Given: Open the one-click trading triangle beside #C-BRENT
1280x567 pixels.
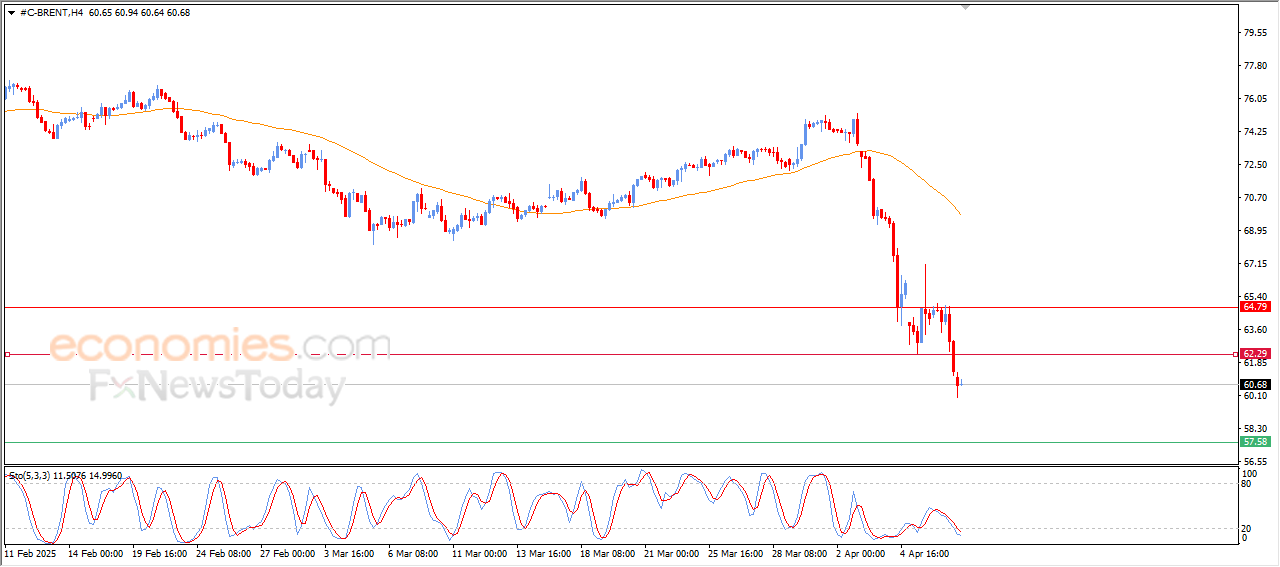Looking at the screenshot, I should coord(11,13).
